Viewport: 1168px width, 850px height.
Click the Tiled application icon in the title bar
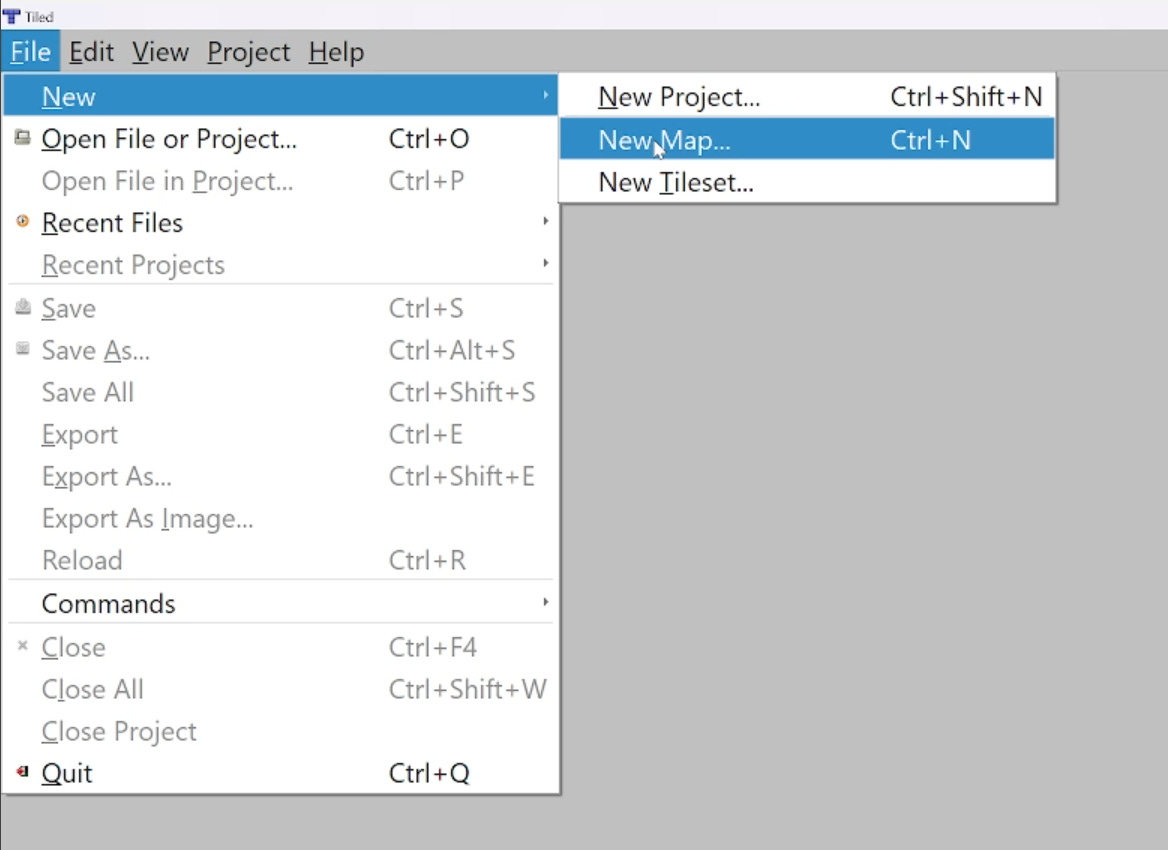coord(10,15)
